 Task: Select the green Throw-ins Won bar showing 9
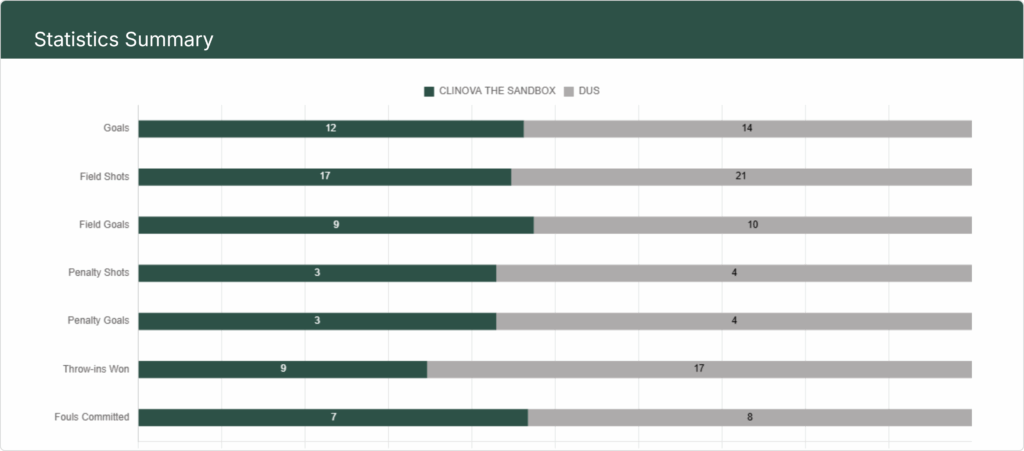pyautogui.click(x=282, y=369)
